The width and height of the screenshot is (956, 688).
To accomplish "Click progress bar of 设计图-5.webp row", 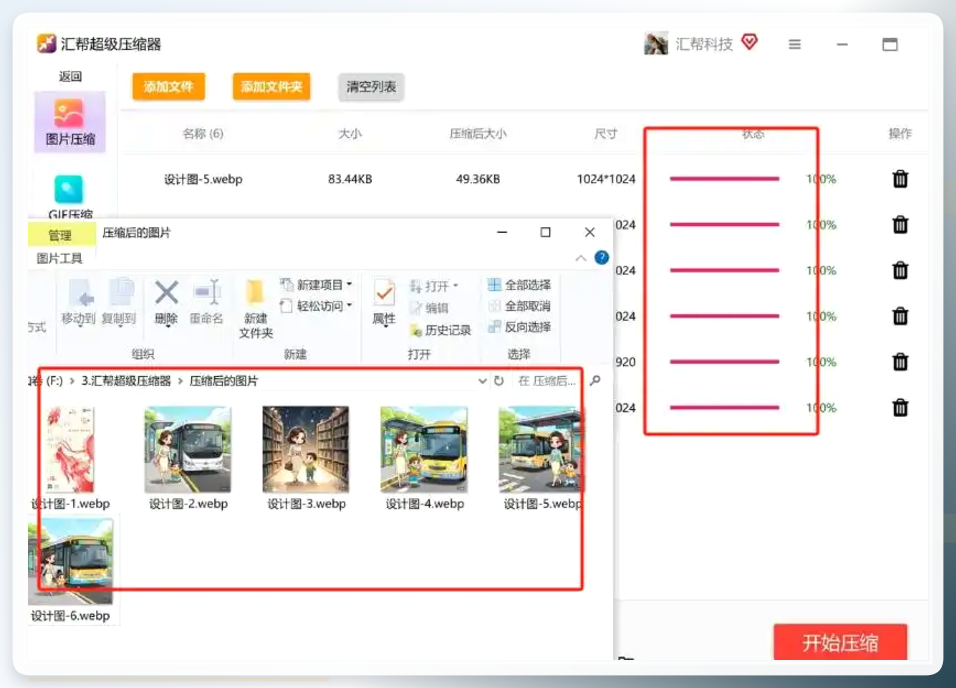I will (724, 179).
